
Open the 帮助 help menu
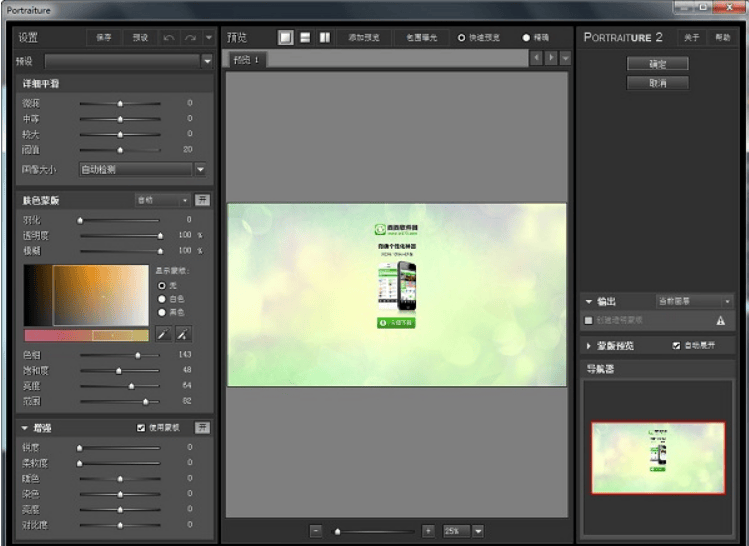pos(722,37)
